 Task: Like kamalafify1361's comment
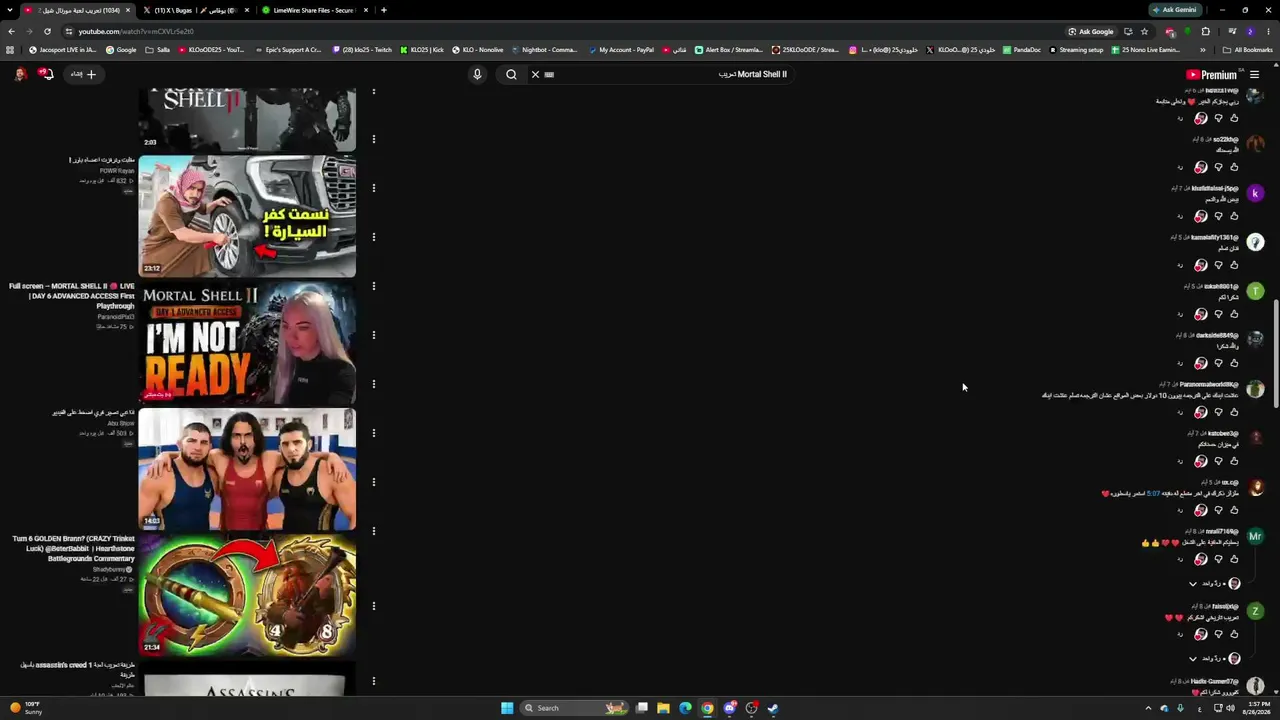(x=1234, y=265)
